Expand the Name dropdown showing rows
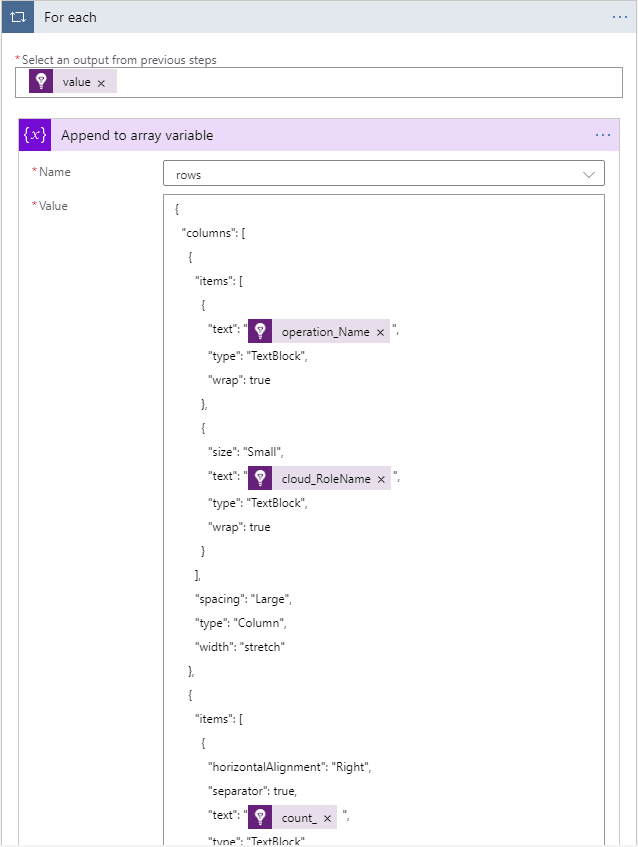 [588, 174]
